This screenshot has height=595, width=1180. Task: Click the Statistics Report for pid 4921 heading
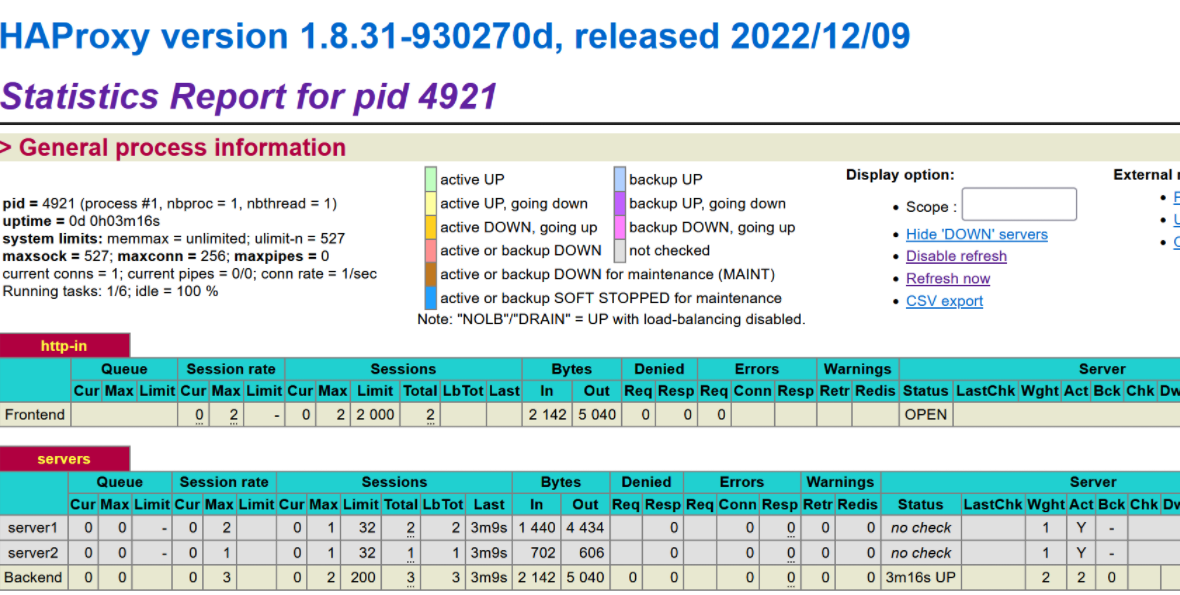[248, 96]
